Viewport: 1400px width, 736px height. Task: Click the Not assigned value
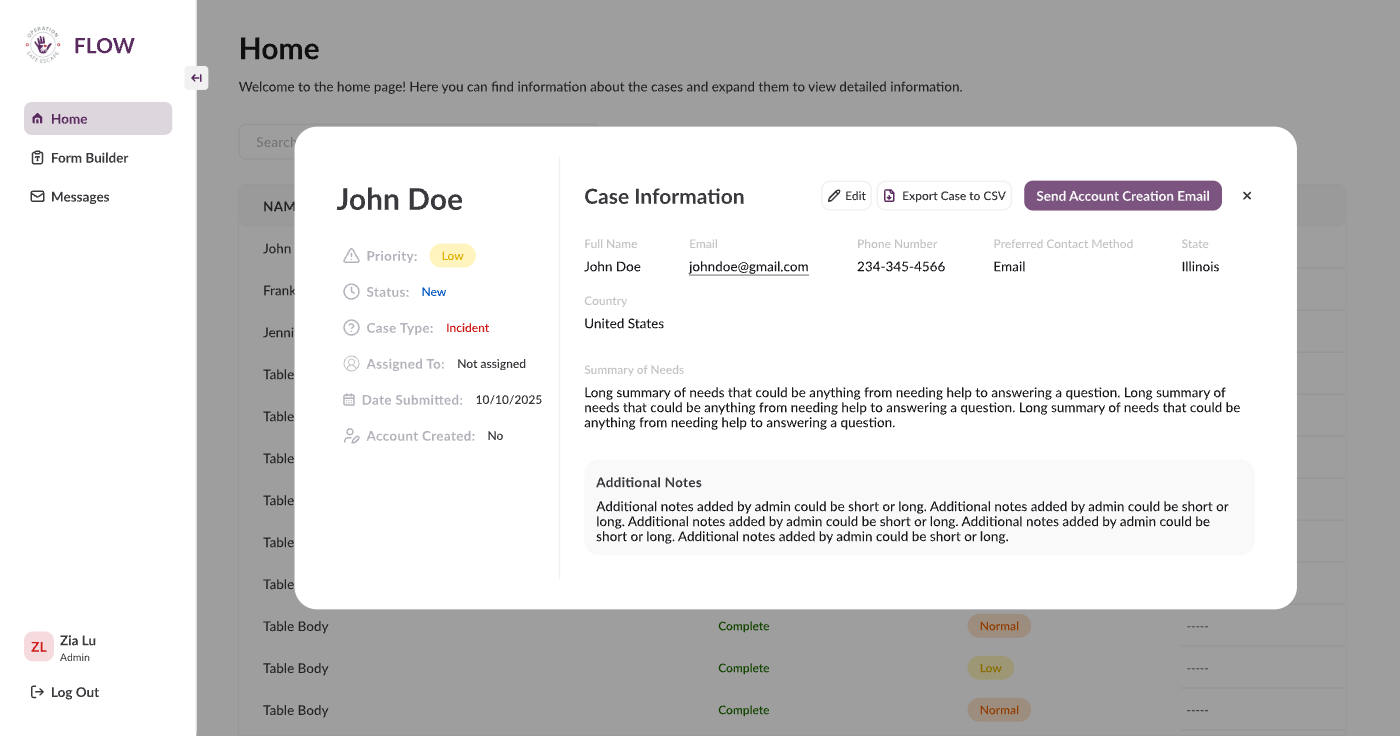pyautogui.click(x=491, y=364)
